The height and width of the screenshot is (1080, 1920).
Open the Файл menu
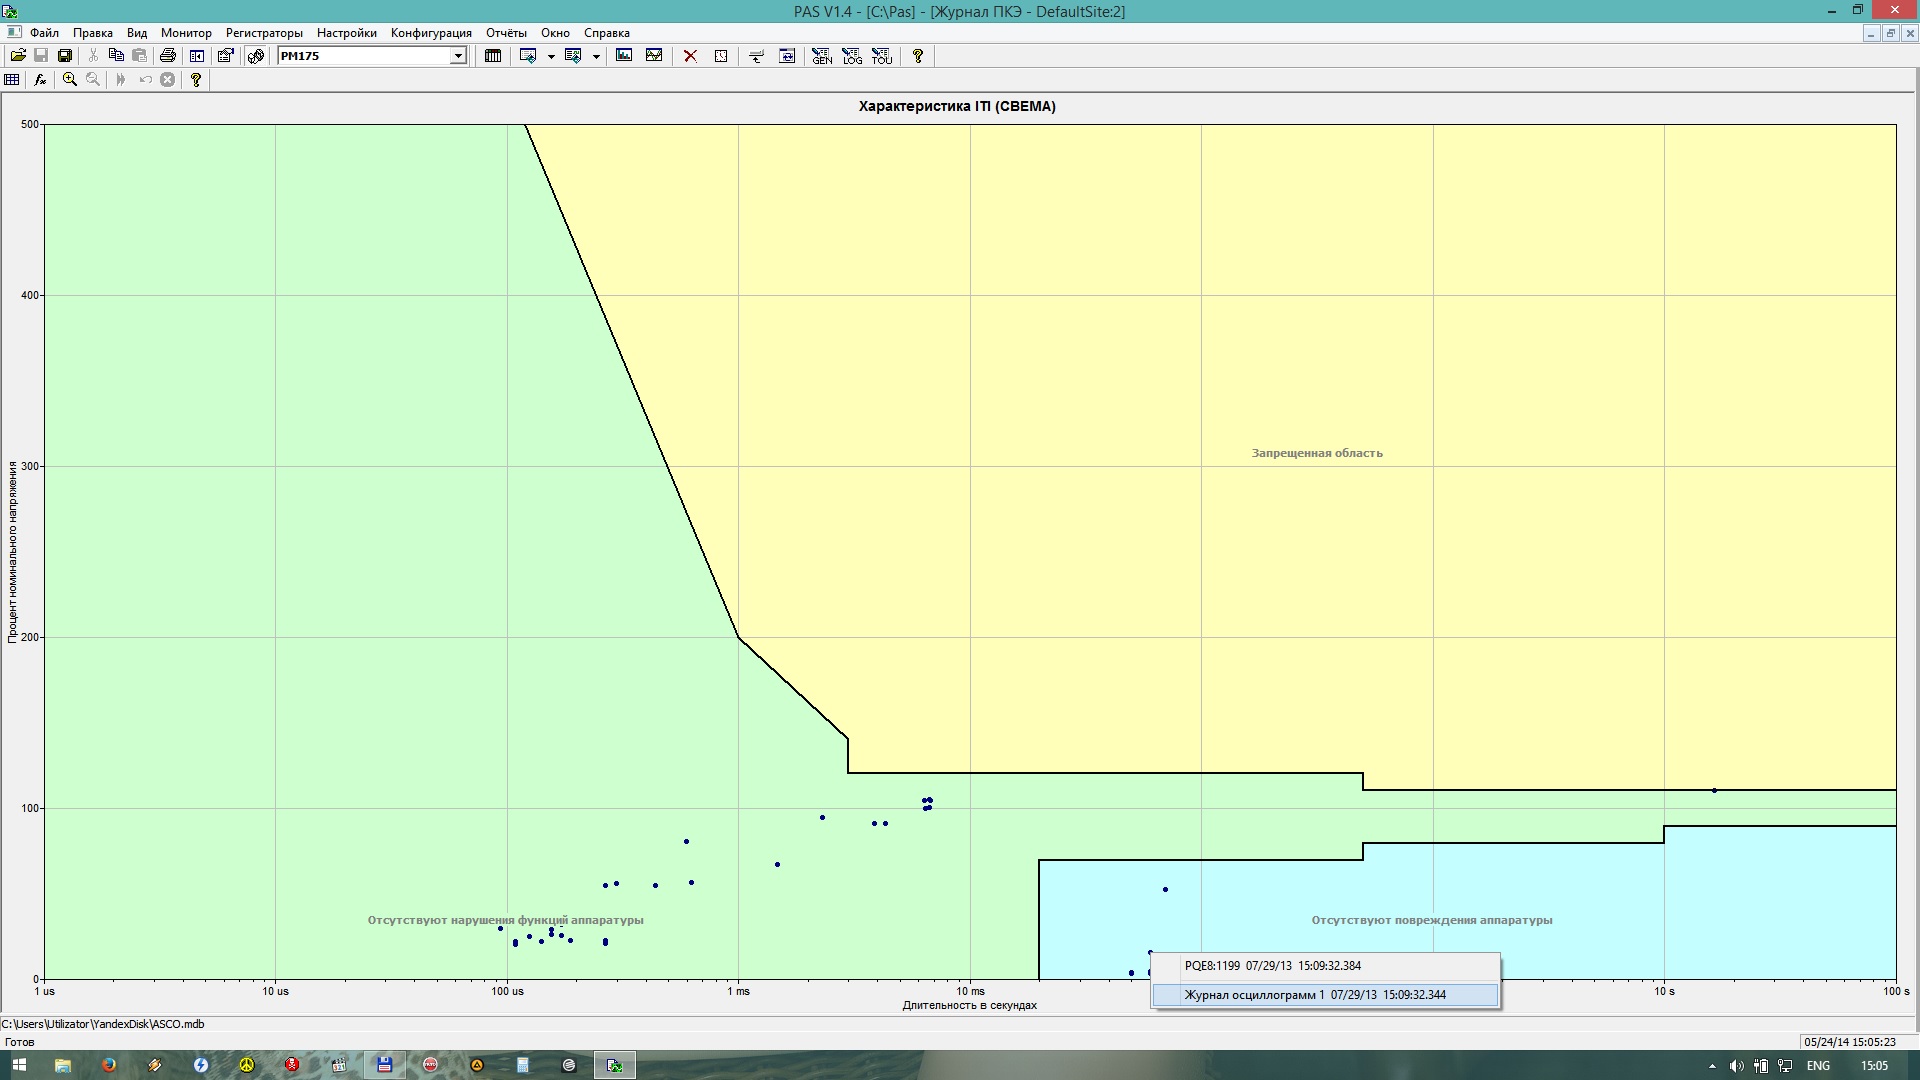44,33
